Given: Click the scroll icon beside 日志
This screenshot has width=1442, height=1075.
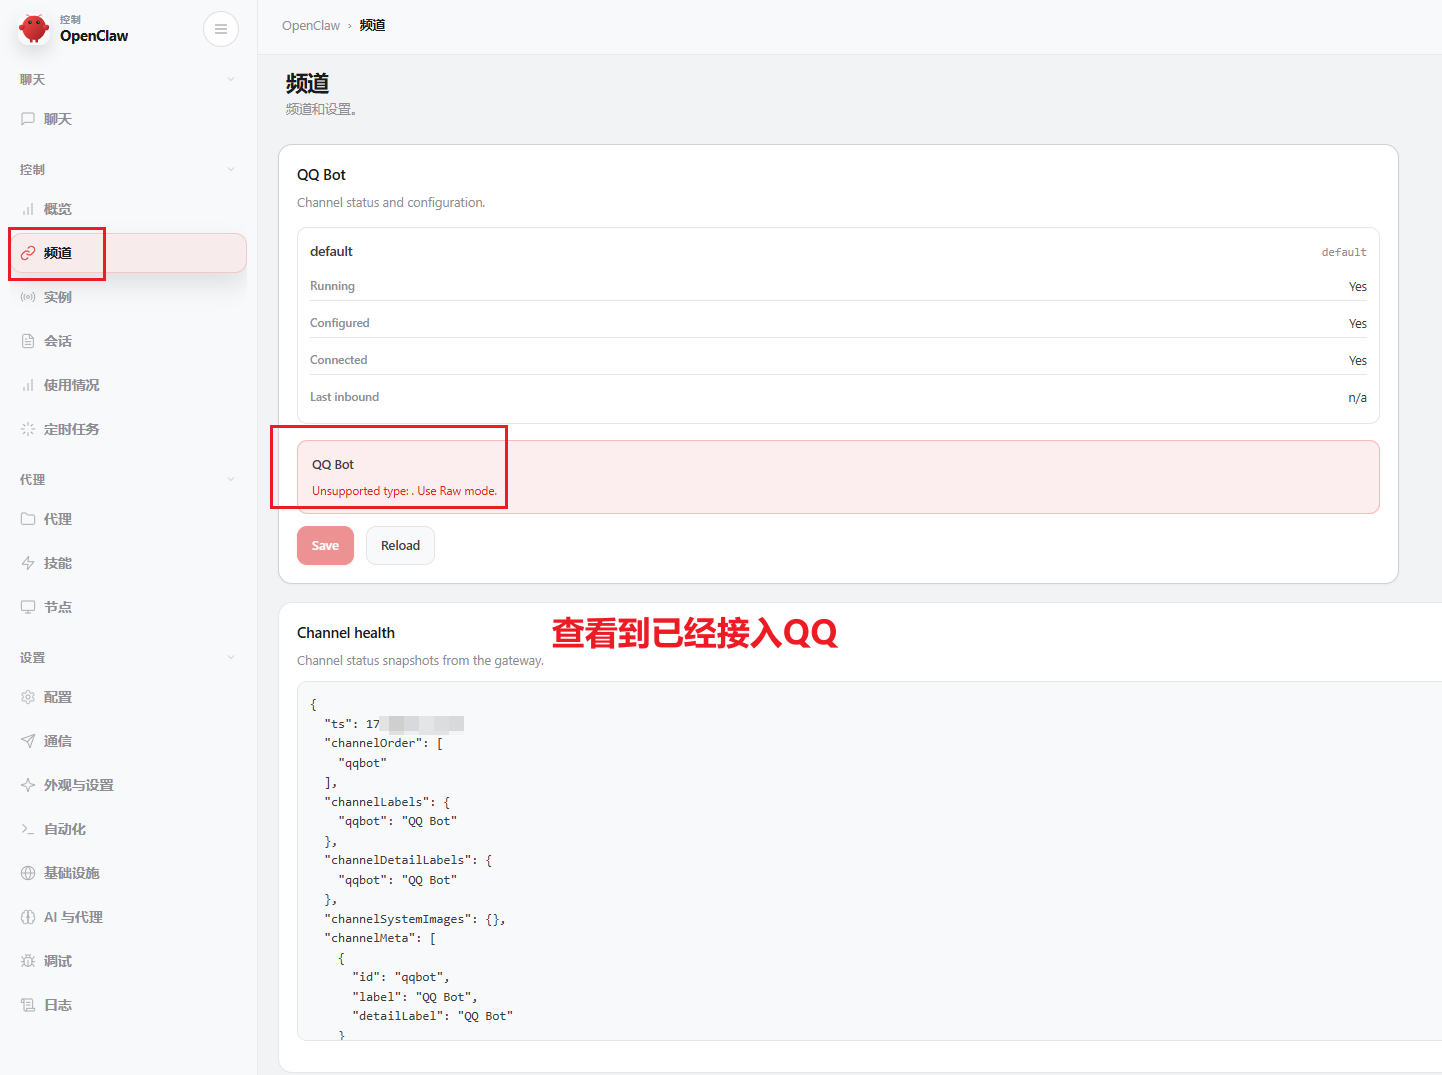Looking at the screenshot, I should (x=28, y=1005).
